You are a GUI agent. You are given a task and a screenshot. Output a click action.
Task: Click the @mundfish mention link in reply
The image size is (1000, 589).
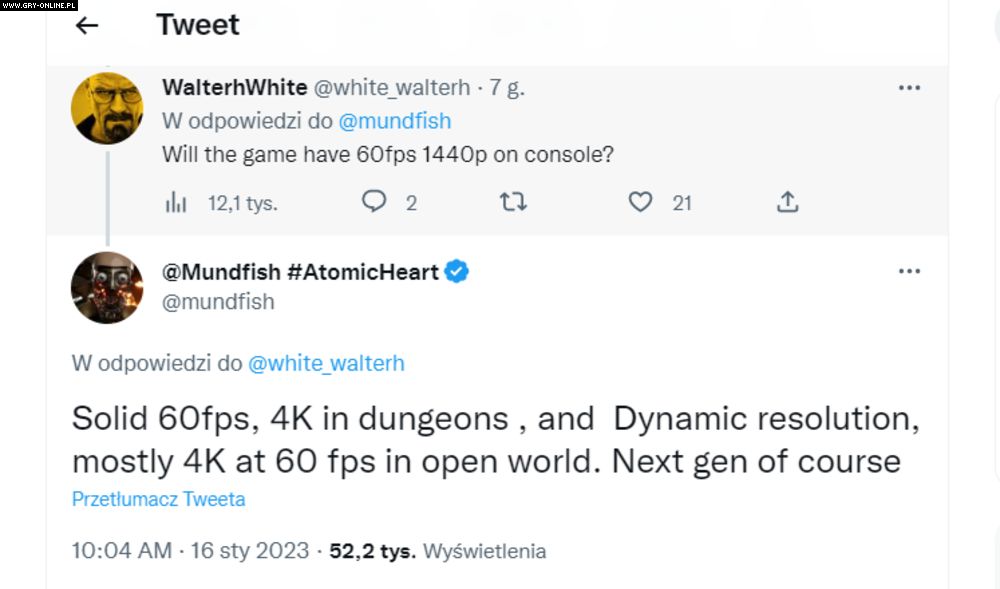click(394, 121)
